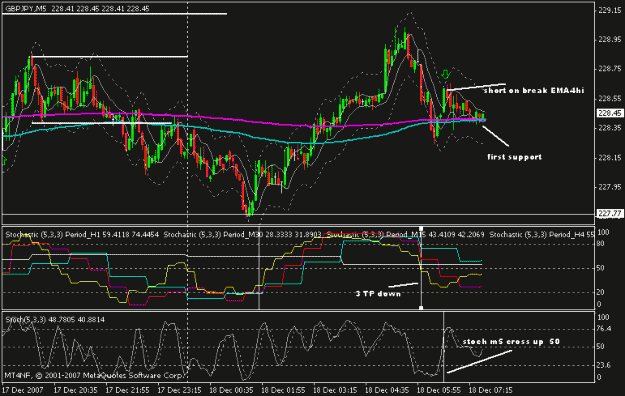Click the 227.95 price axis value

pos(609,187)
